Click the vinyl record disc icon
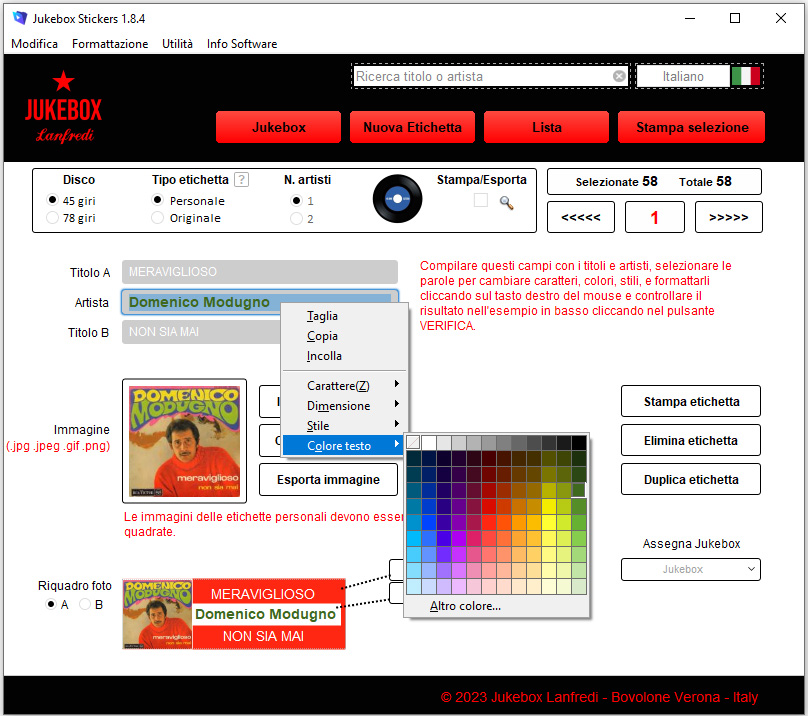The image size is (808, 716). [397, 198]
